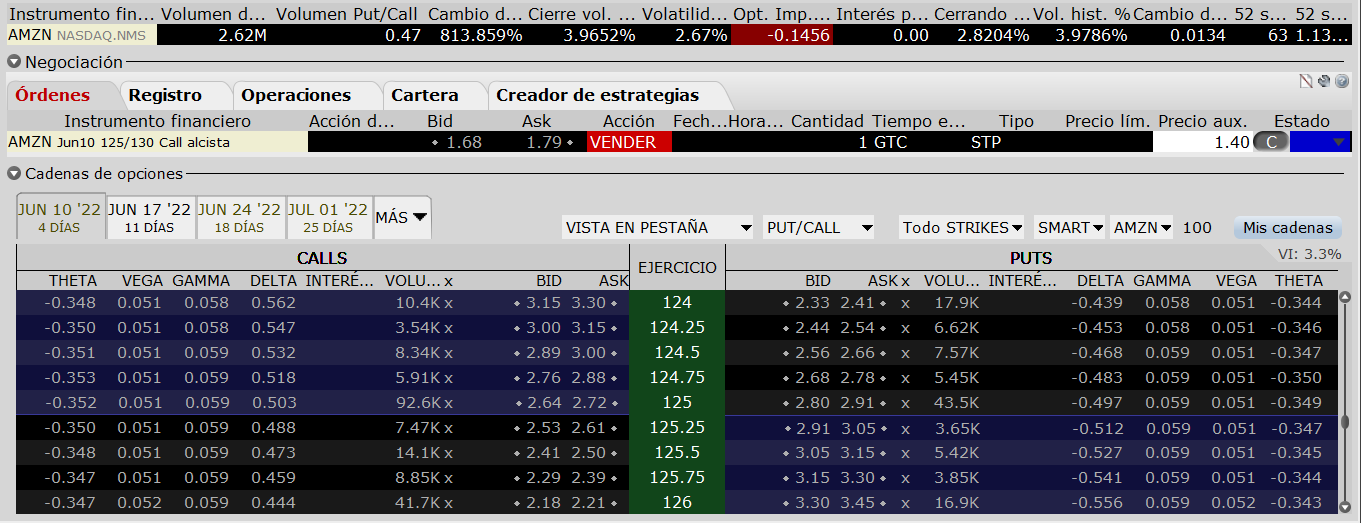Screen dimensions: 1361x523
Task: Click the PUTS section header
Action: tap(1030, 259)
